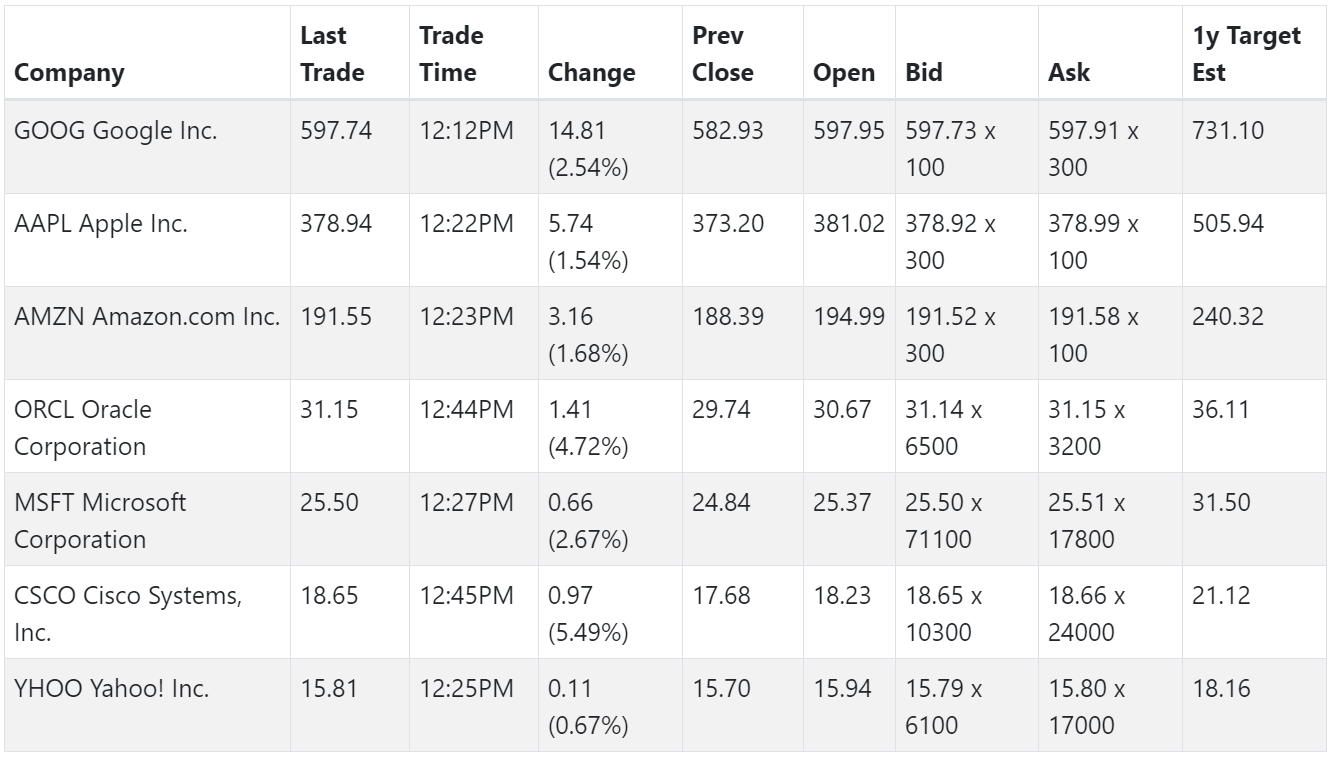Click the 1y Target Est header
Image resolution: width=1334 pixels, height=759 pixels.
pos(1255,53)
